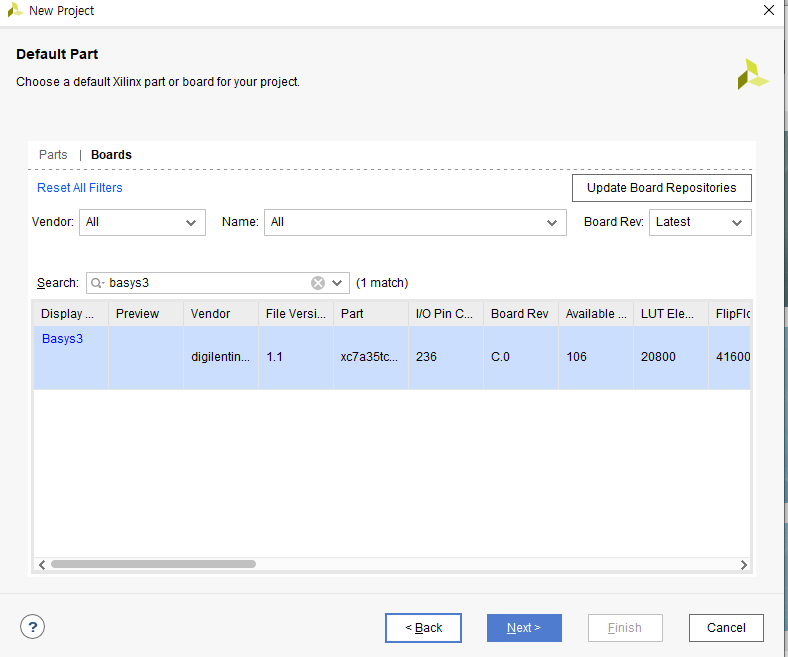This screenshot has width=788, height=657.
Task: Open the search history dropdown arrow
Action: (338, 283)
